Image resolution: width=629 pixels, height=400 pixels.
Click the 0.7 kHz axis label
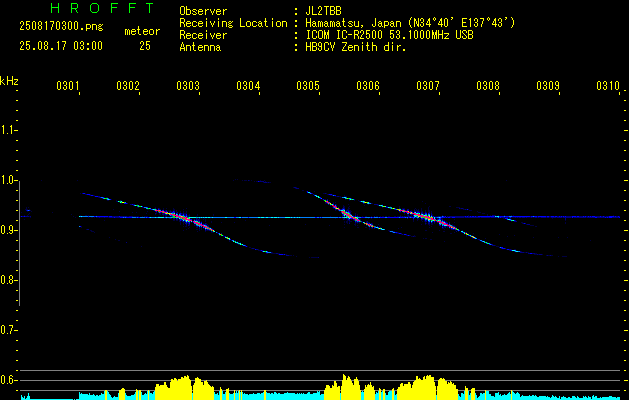8,330
